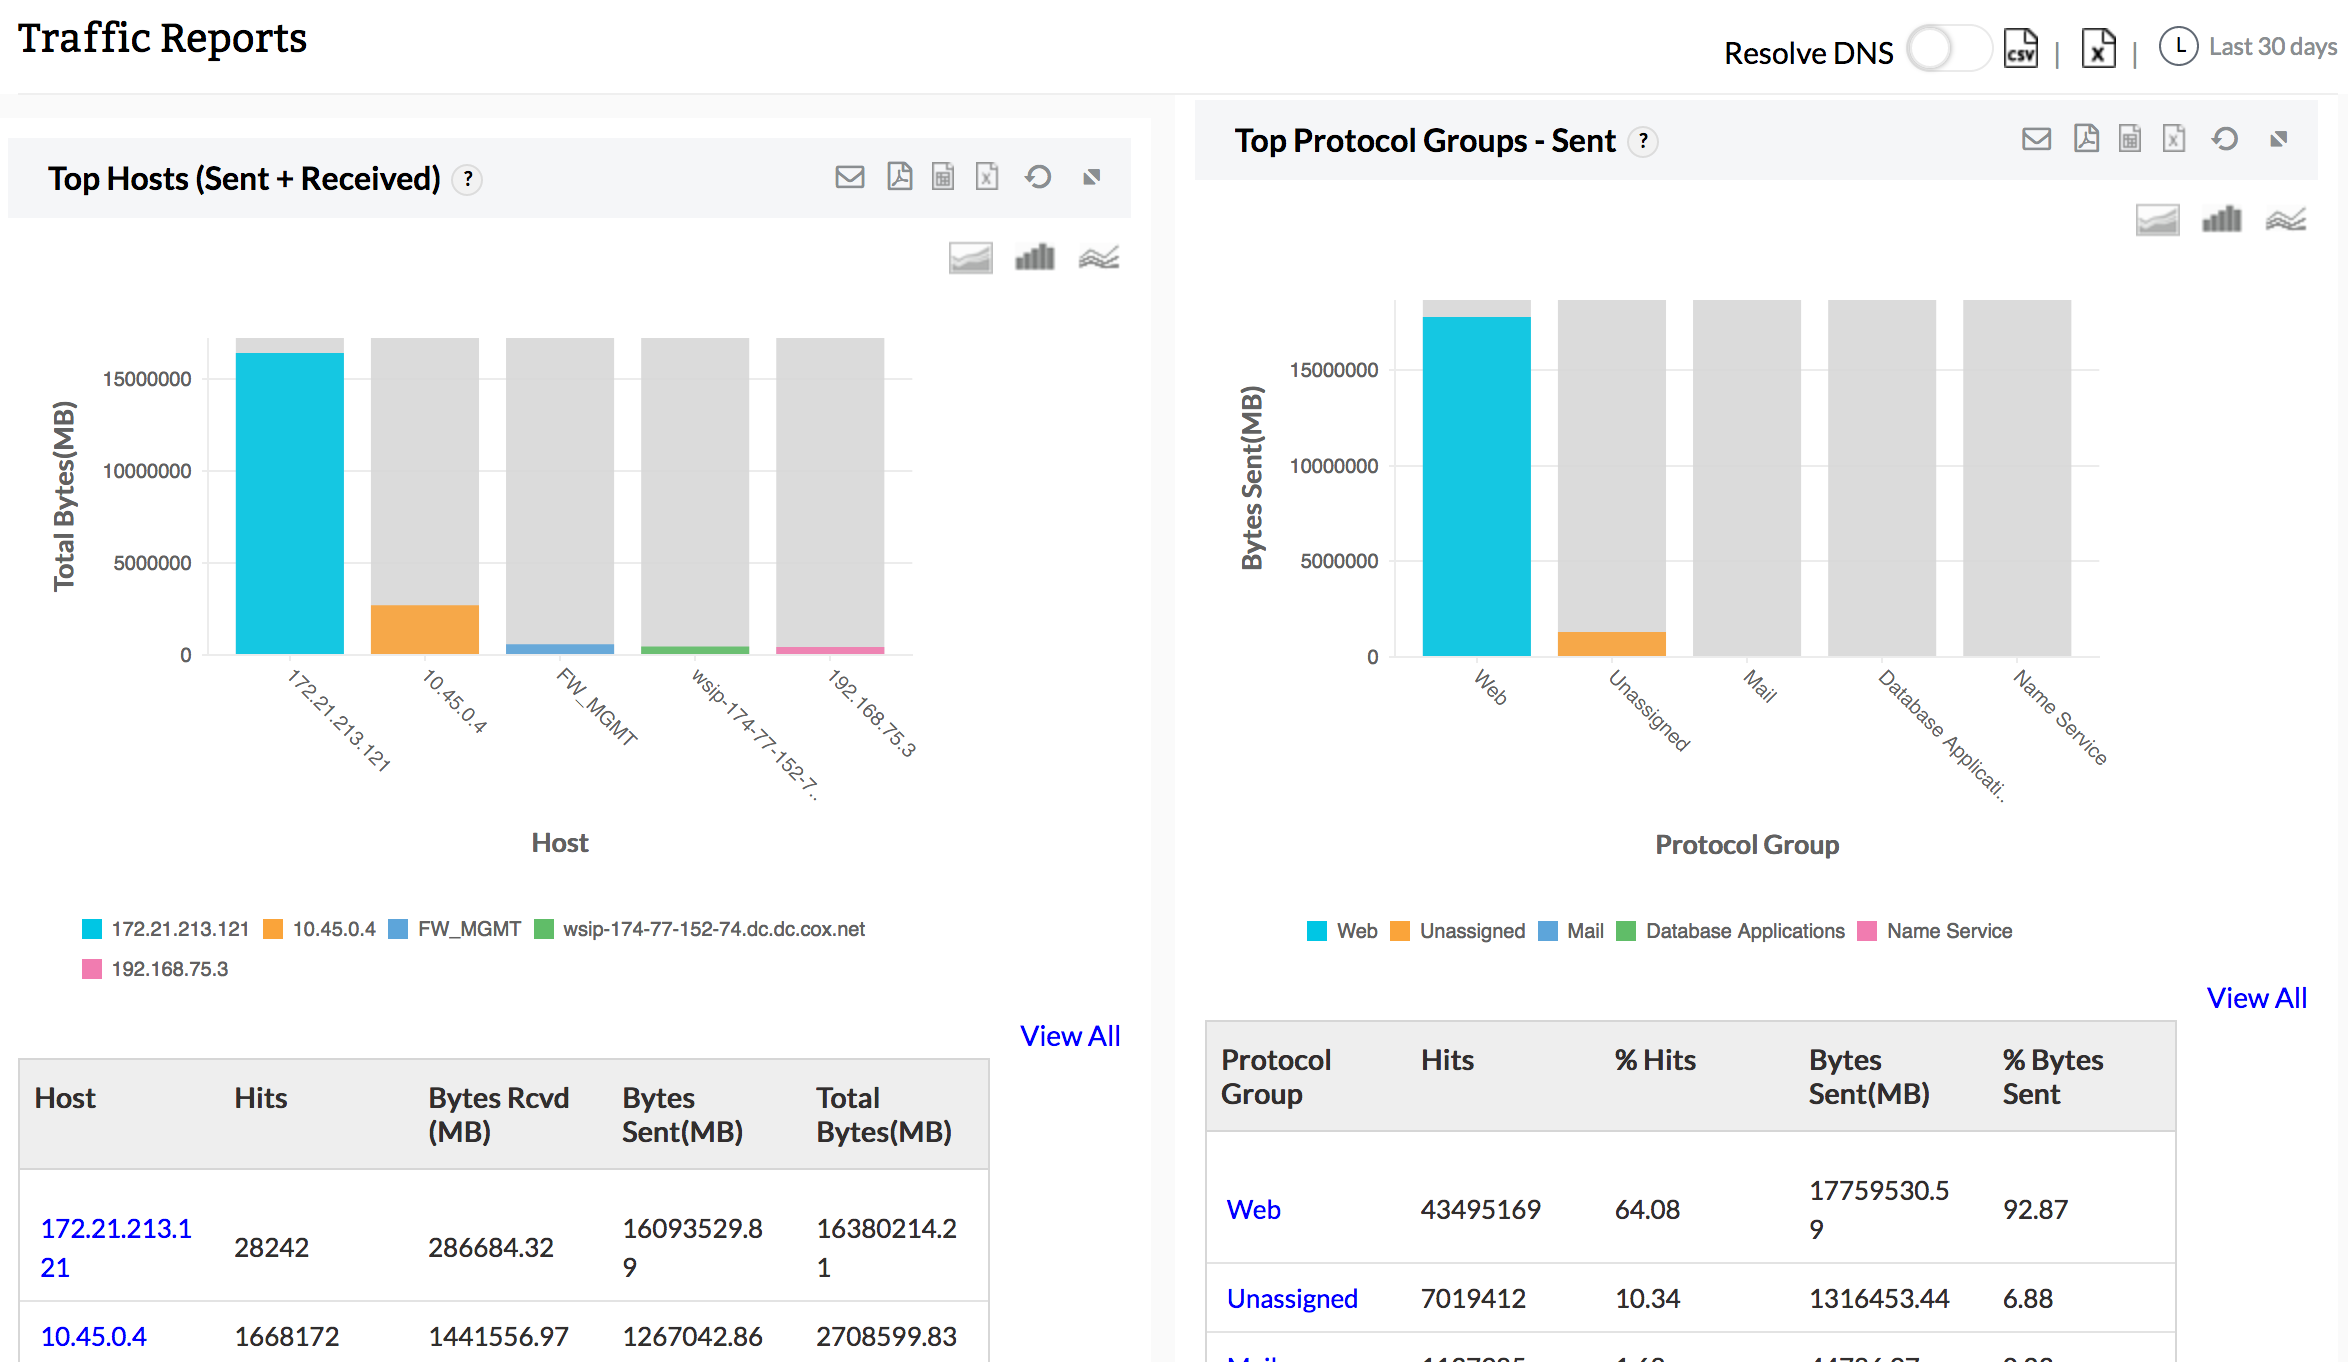The image size is (2348, 1362).
Task: Open help for Top Hosts widget
Action: [467, 179]
